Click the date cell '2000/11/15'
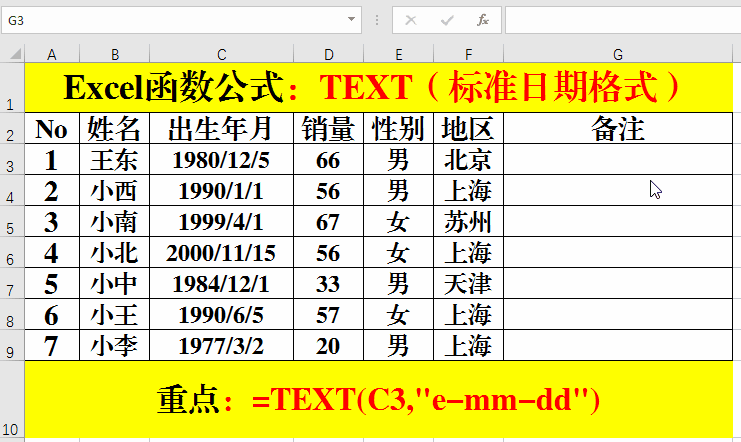Screen dimensions: 741x442 pyautogui.click(x=221, y=252)
